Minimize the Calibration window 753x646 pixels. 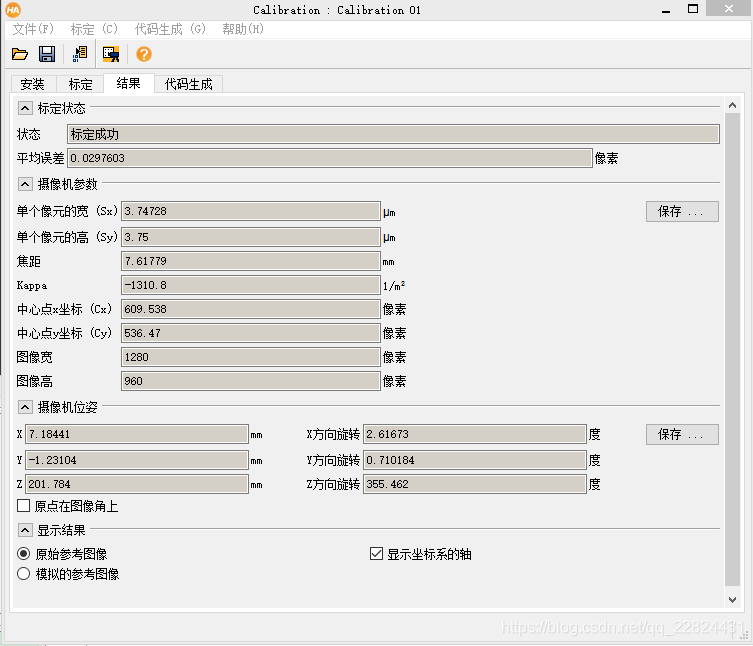(x=666, y=10)
